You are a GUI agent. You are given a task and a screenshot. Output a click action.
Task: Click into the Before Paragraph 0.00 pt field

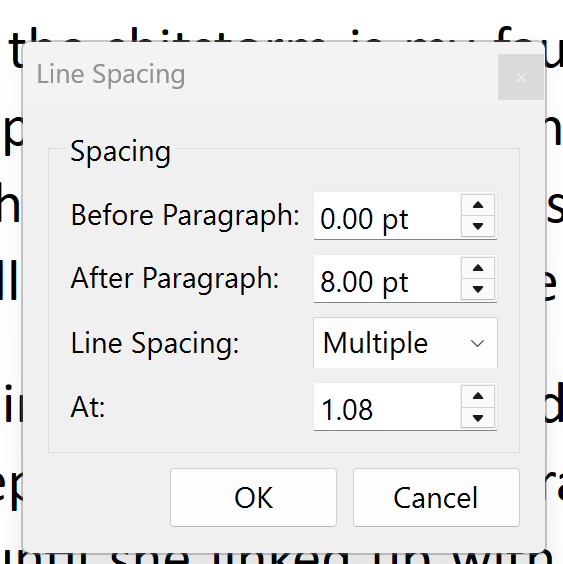pos(387,216)
